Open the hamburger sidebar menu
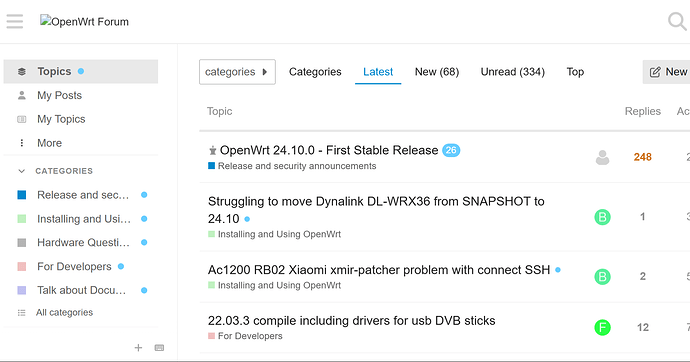The height and width of the screenshot is (362, 690). tap(15, 21)
